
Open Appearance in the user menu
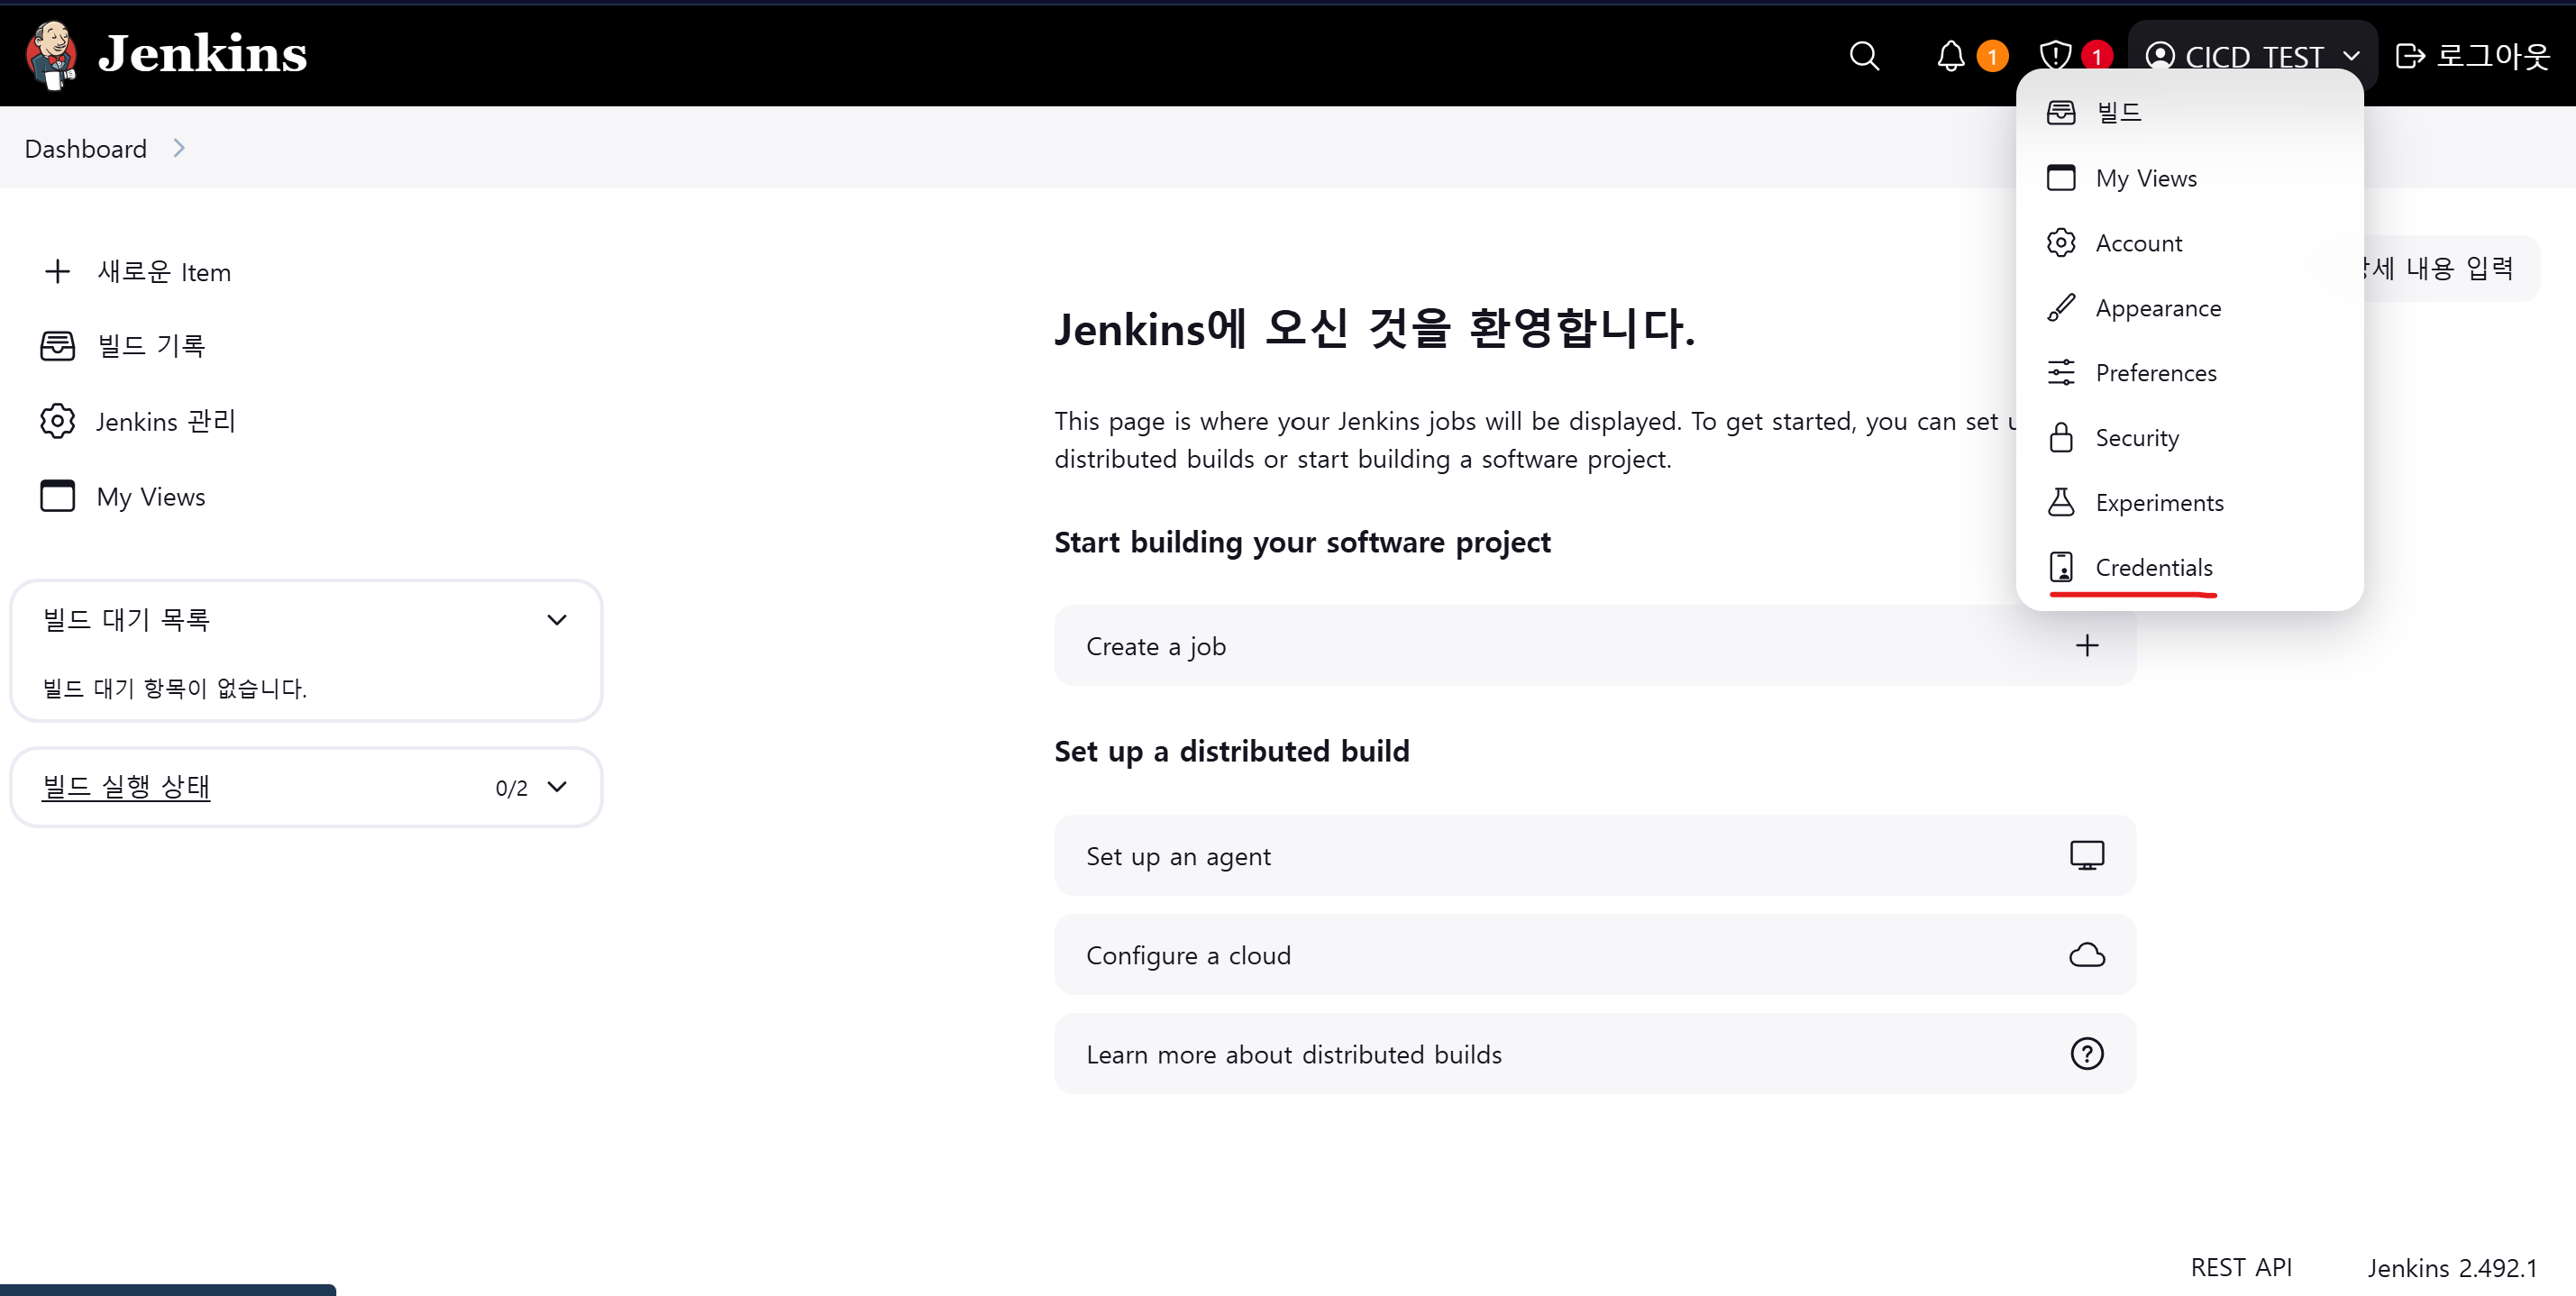(x=2157, y=308)
